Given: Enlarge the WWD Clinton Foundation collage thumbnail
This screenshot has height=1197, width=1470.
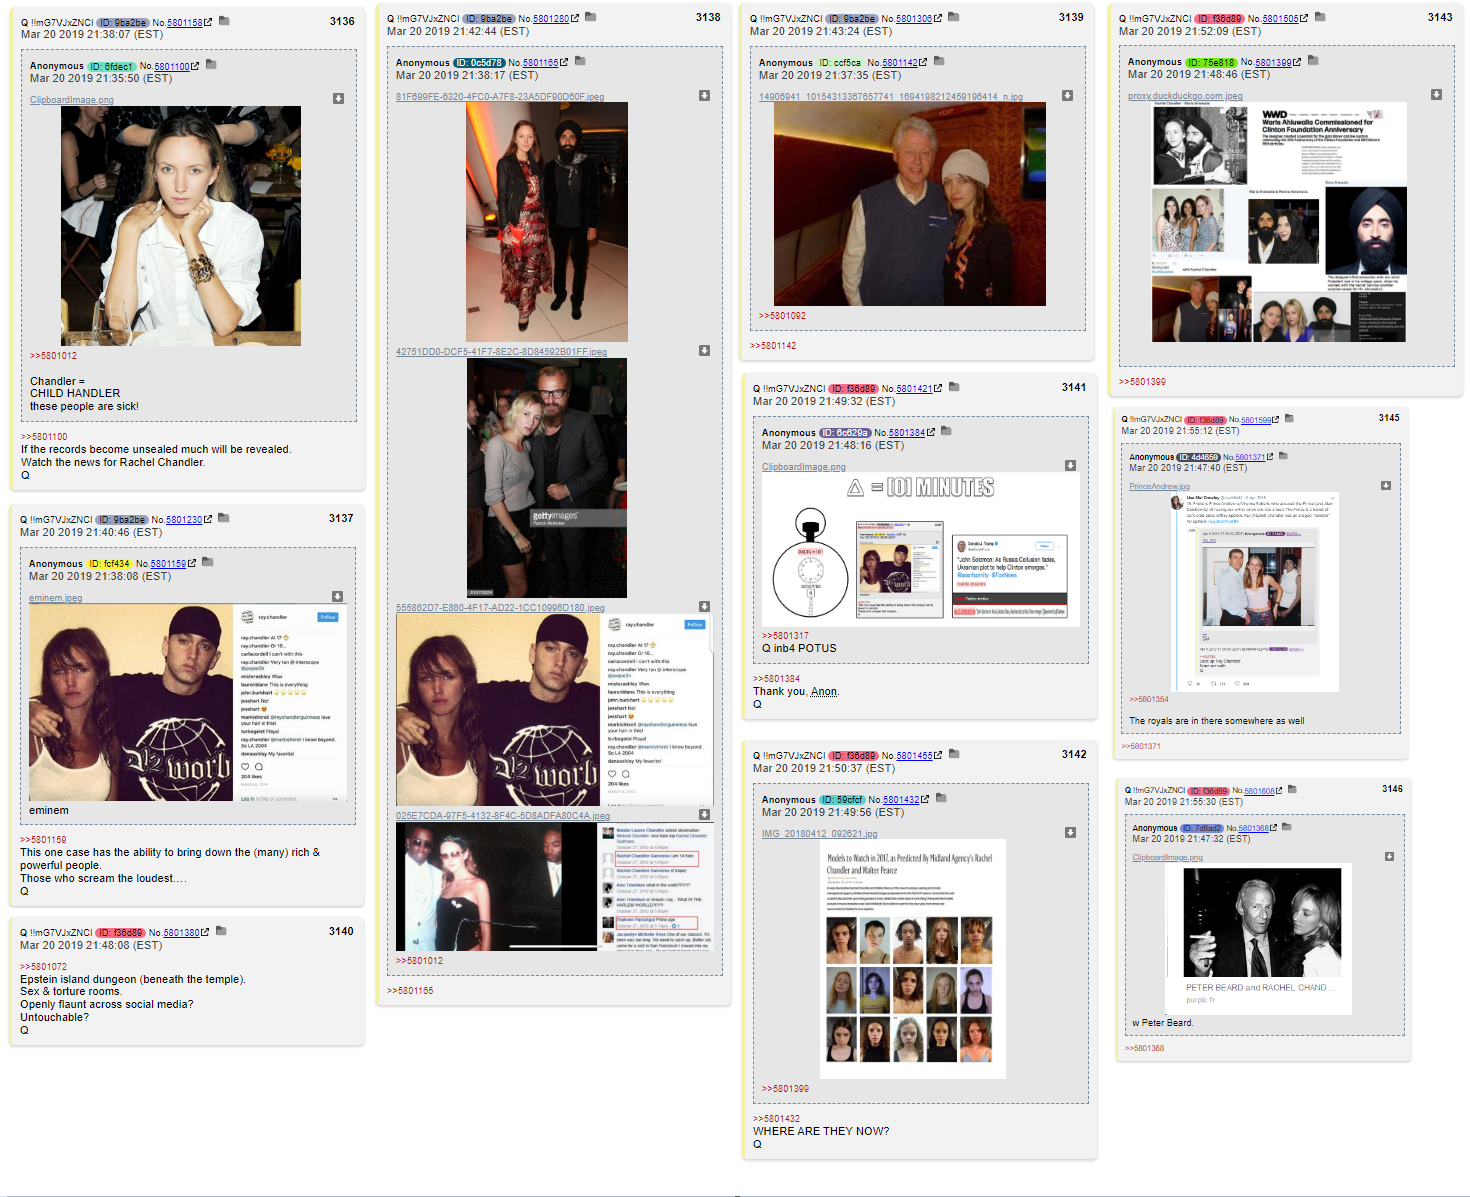Looking at the screenshot, I should (x=1279, y=222).
